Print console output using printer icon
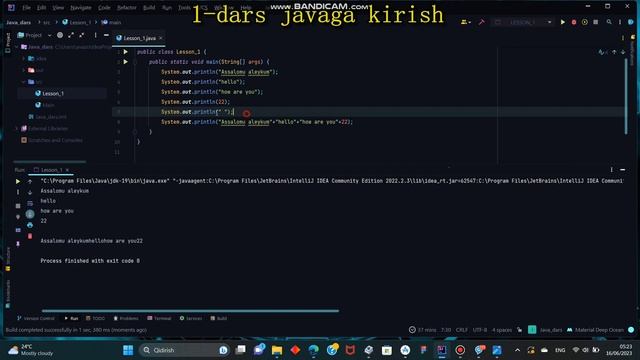This screenshot has height=360, width=640. 30,225
